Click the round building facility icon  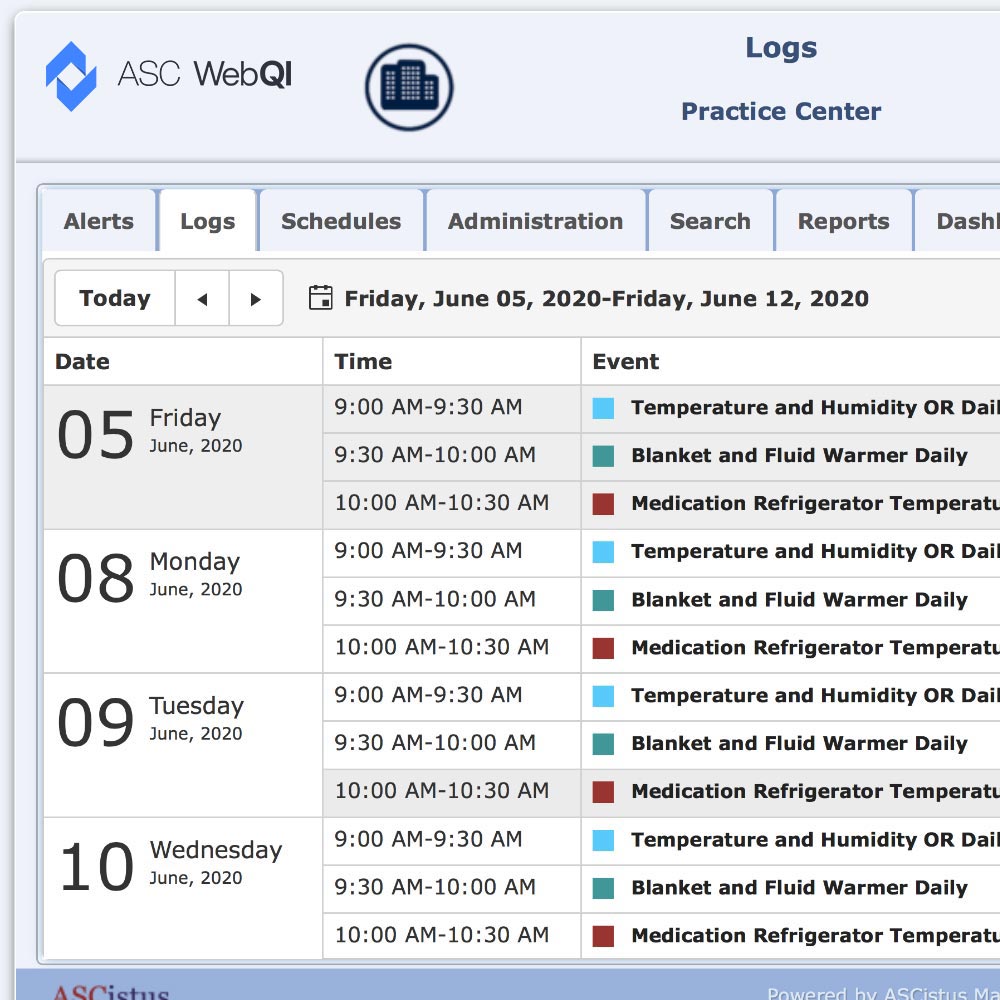(409, 87)
